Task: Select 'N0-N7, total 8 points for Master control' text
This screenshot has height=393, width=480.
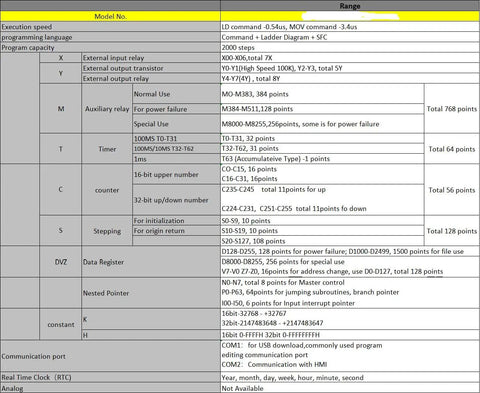Action: (283, 282)
